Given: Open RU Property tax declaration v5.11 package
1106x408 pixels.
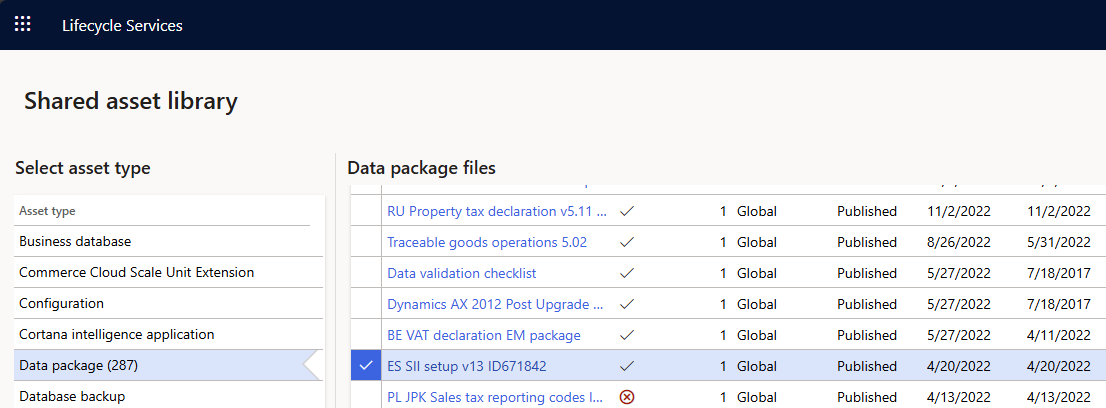Looking at the screenshot, I should pyautogui.click(x=497, y=211).
